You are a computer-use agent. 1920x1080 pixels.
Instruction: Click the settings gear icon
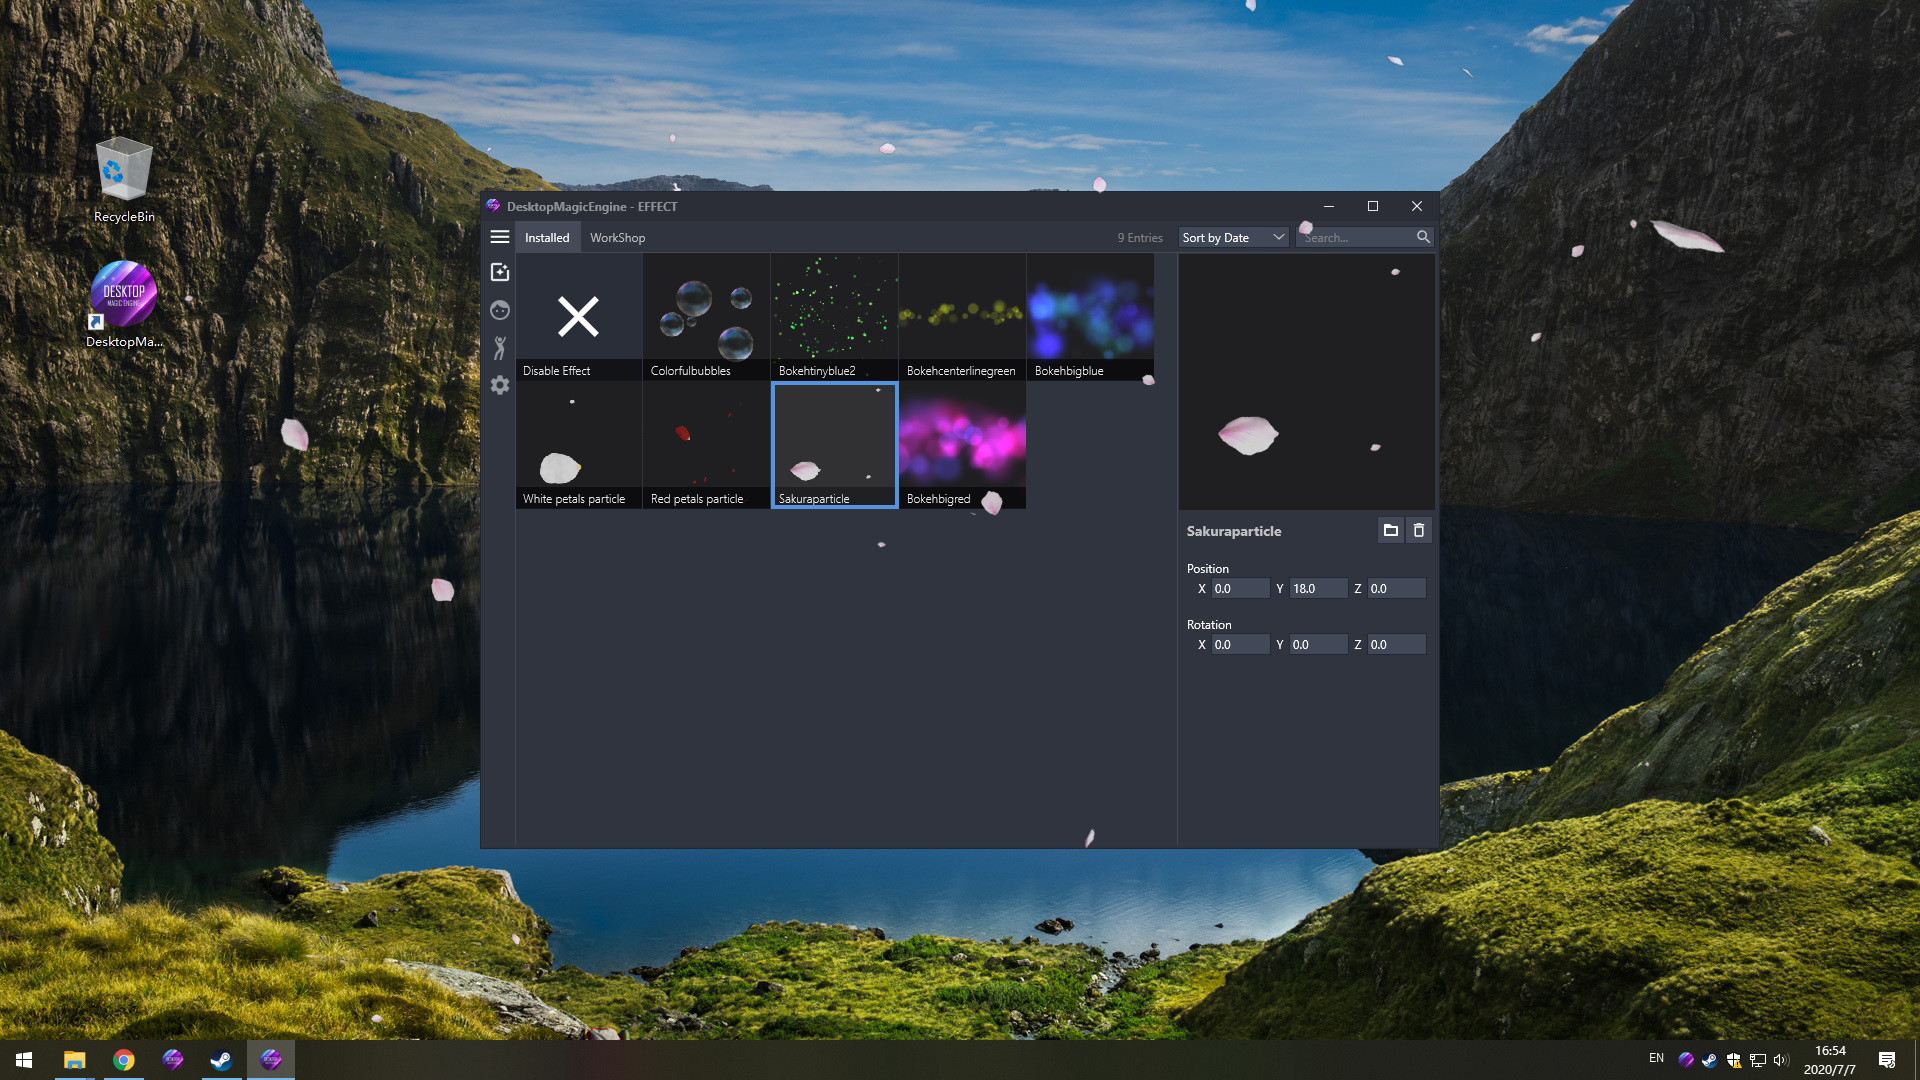500,386
